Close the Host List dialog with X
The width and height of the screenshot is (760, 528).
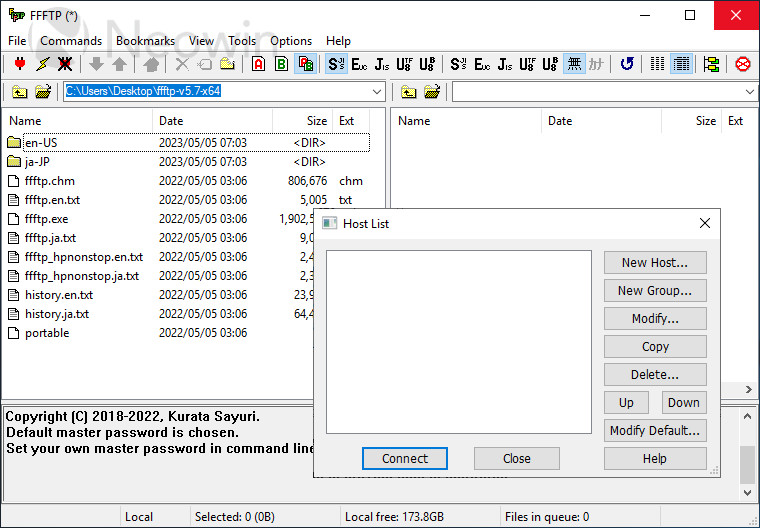705,223
